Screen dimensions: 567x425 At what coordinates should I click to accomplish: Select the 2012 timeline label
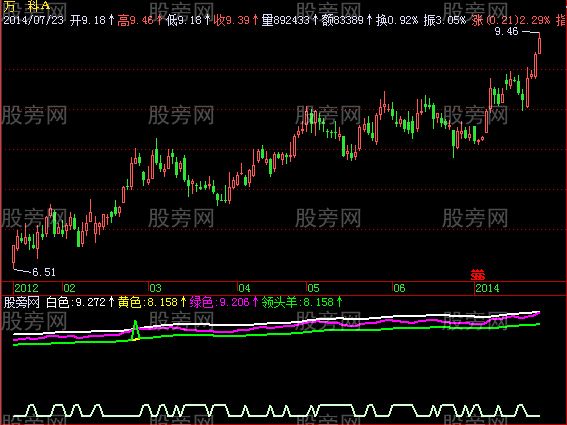pyautogui.click(x=26, y=288)
